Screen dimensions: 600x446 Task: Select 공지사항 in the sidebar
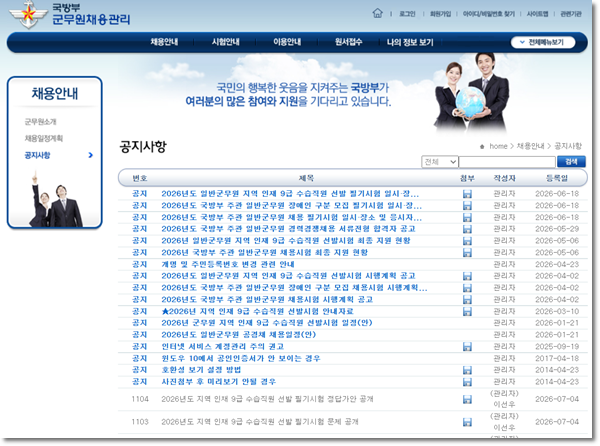[x=37, y=155]
